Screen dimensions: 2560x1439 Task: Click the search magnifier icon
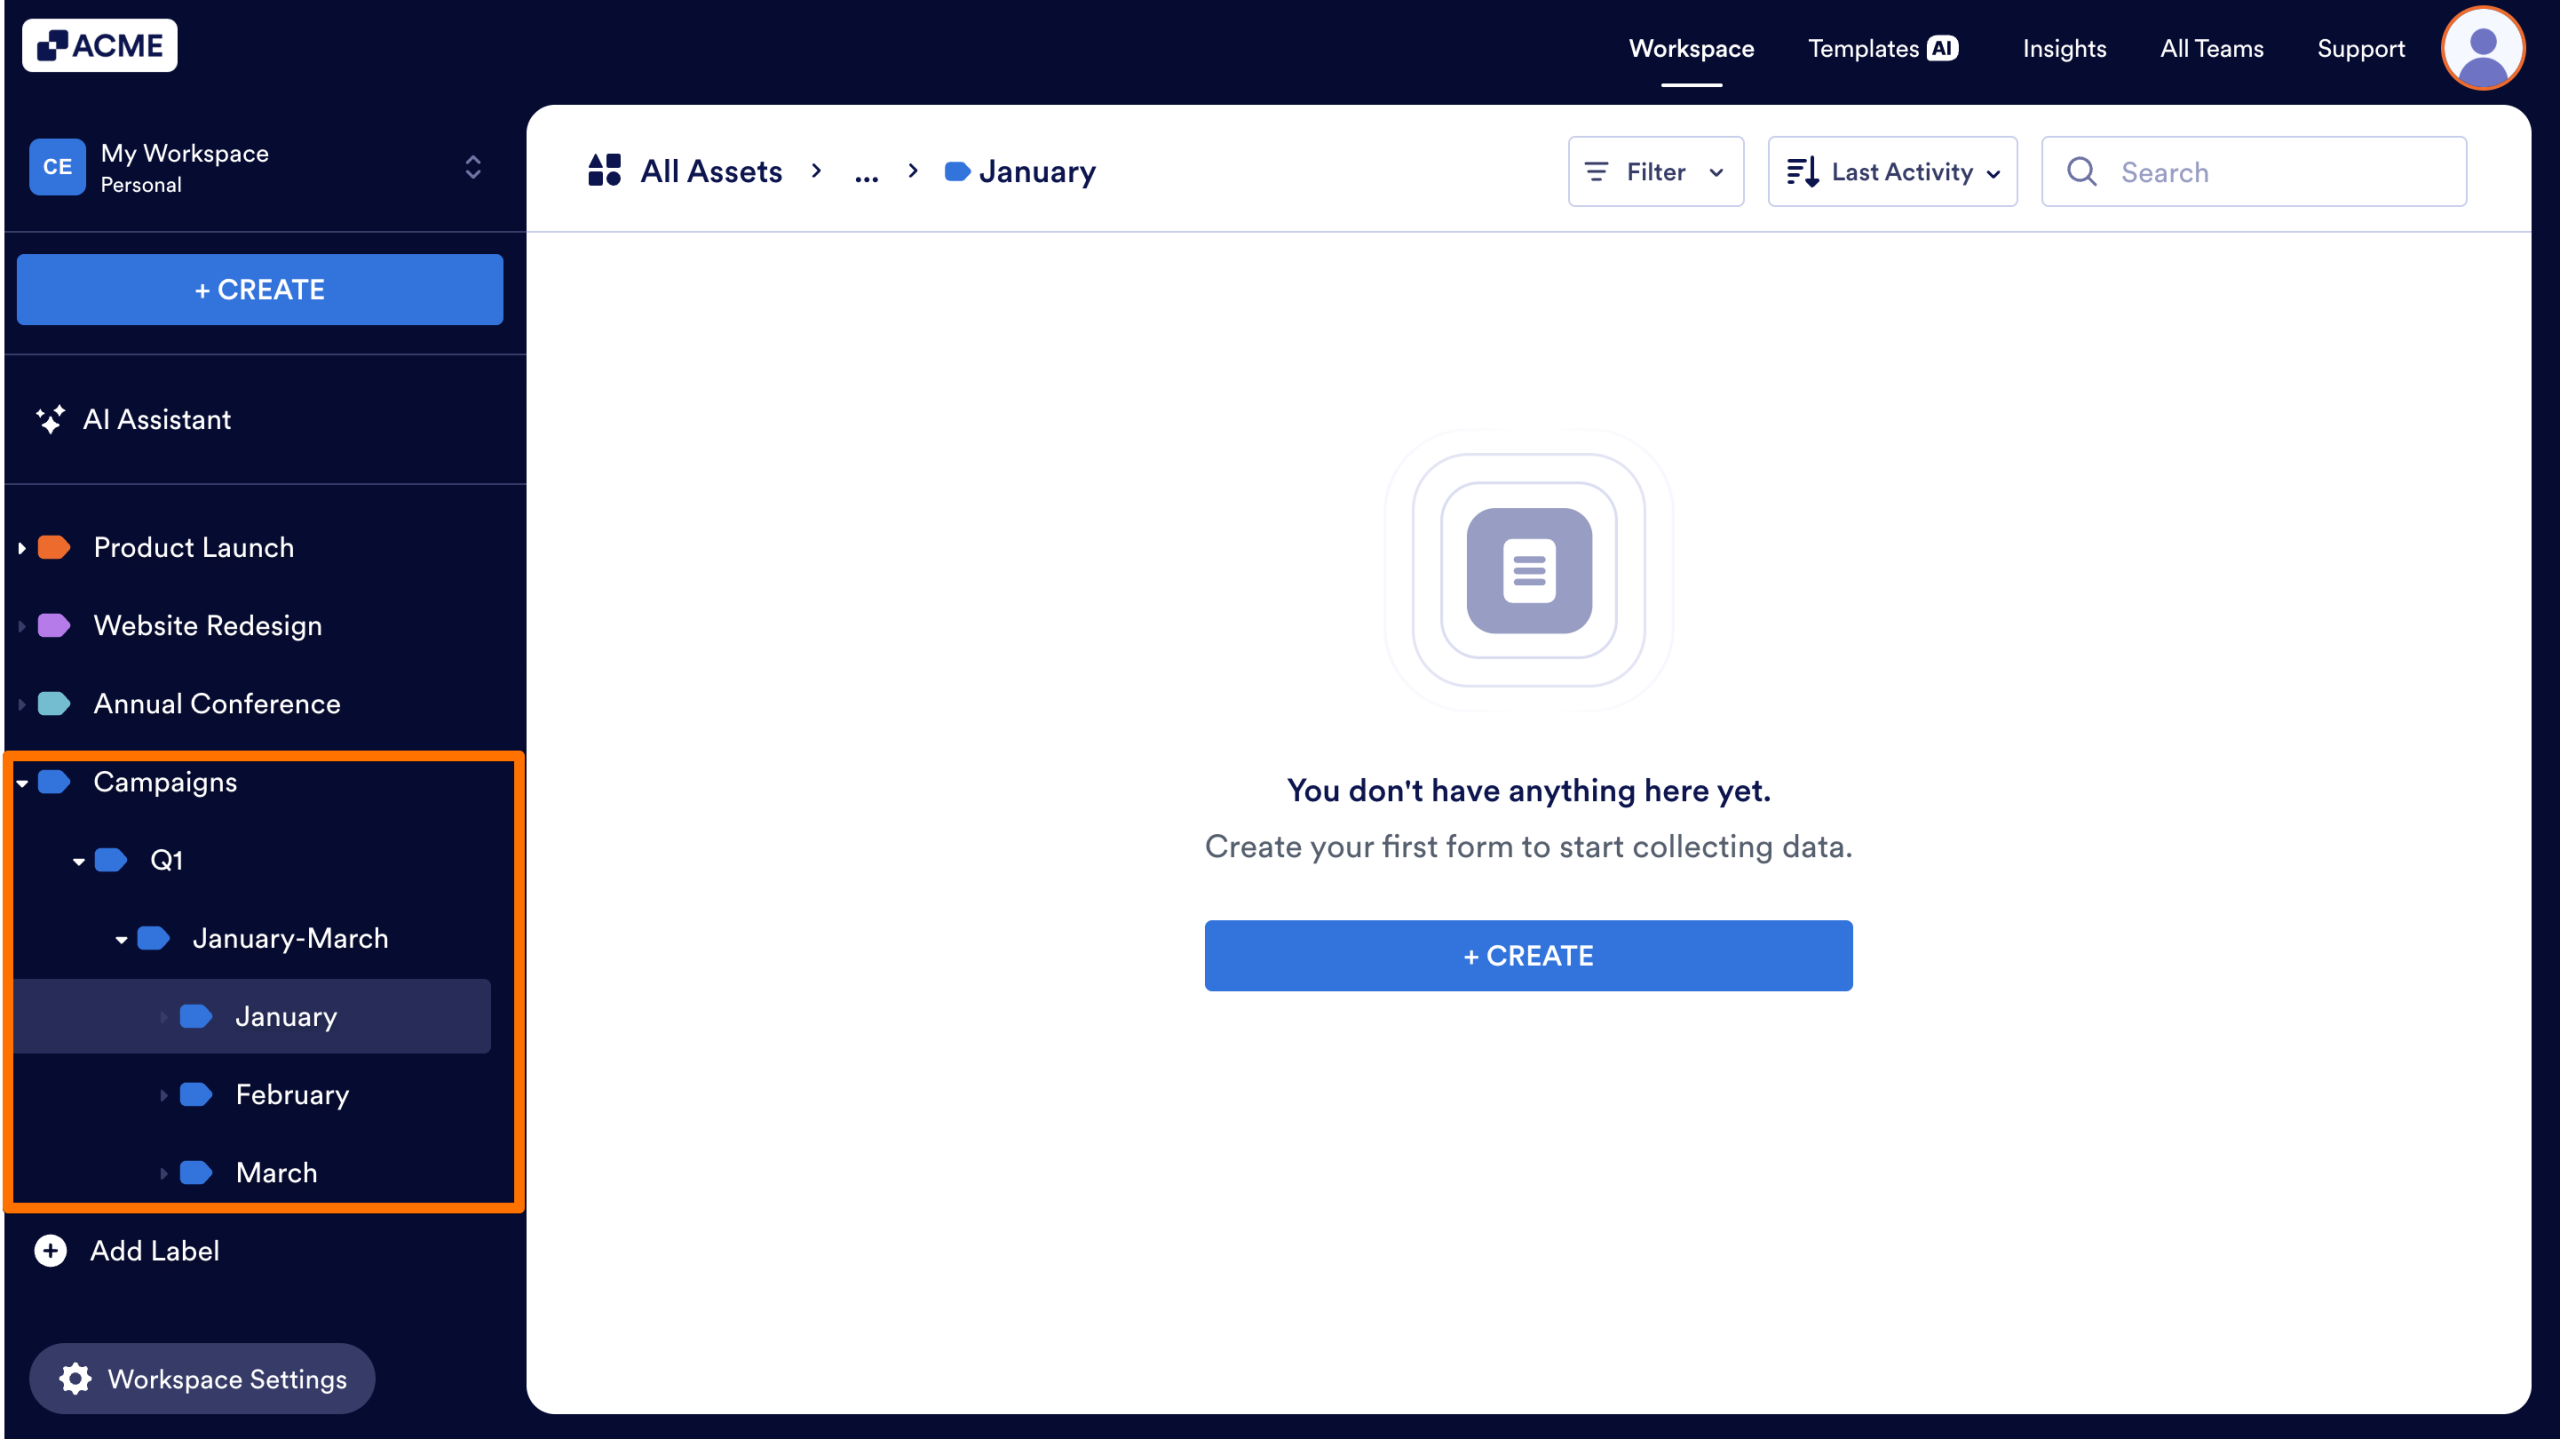(2081, 172)
